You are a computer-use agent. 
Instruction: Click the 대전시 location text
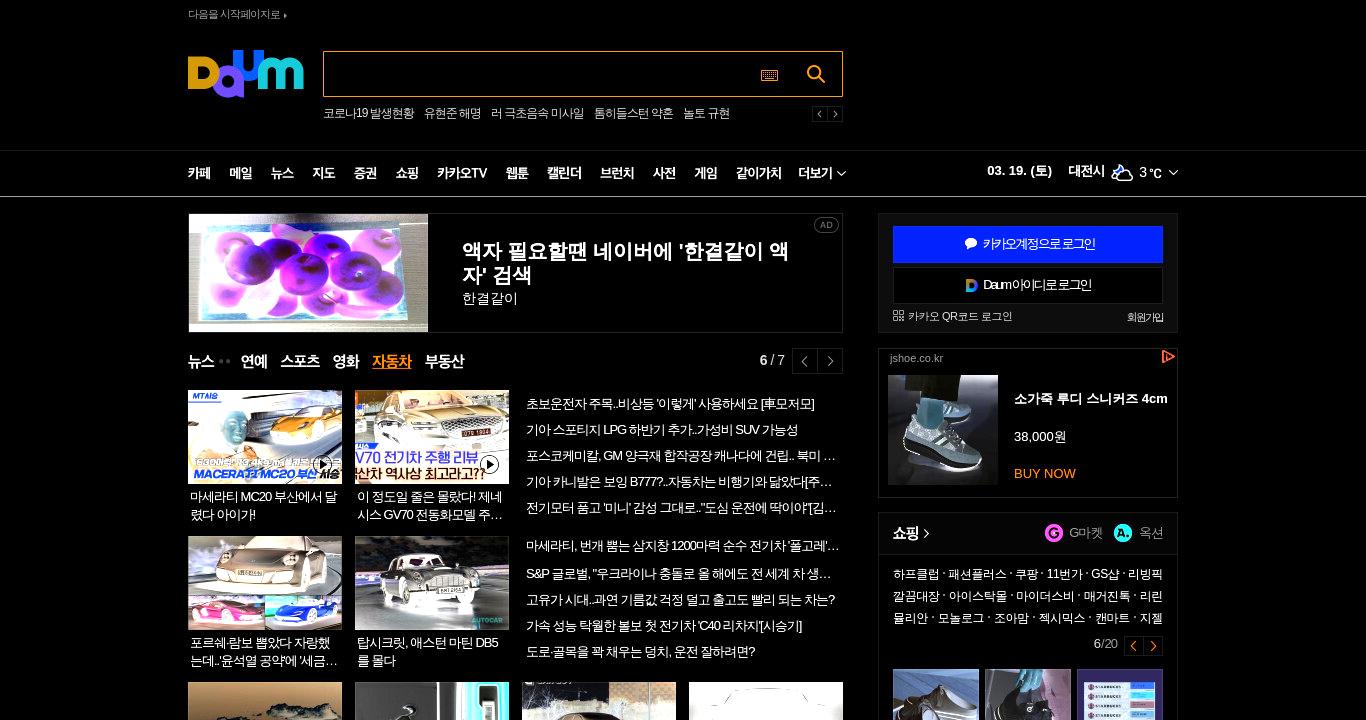tap(1086, 171)
